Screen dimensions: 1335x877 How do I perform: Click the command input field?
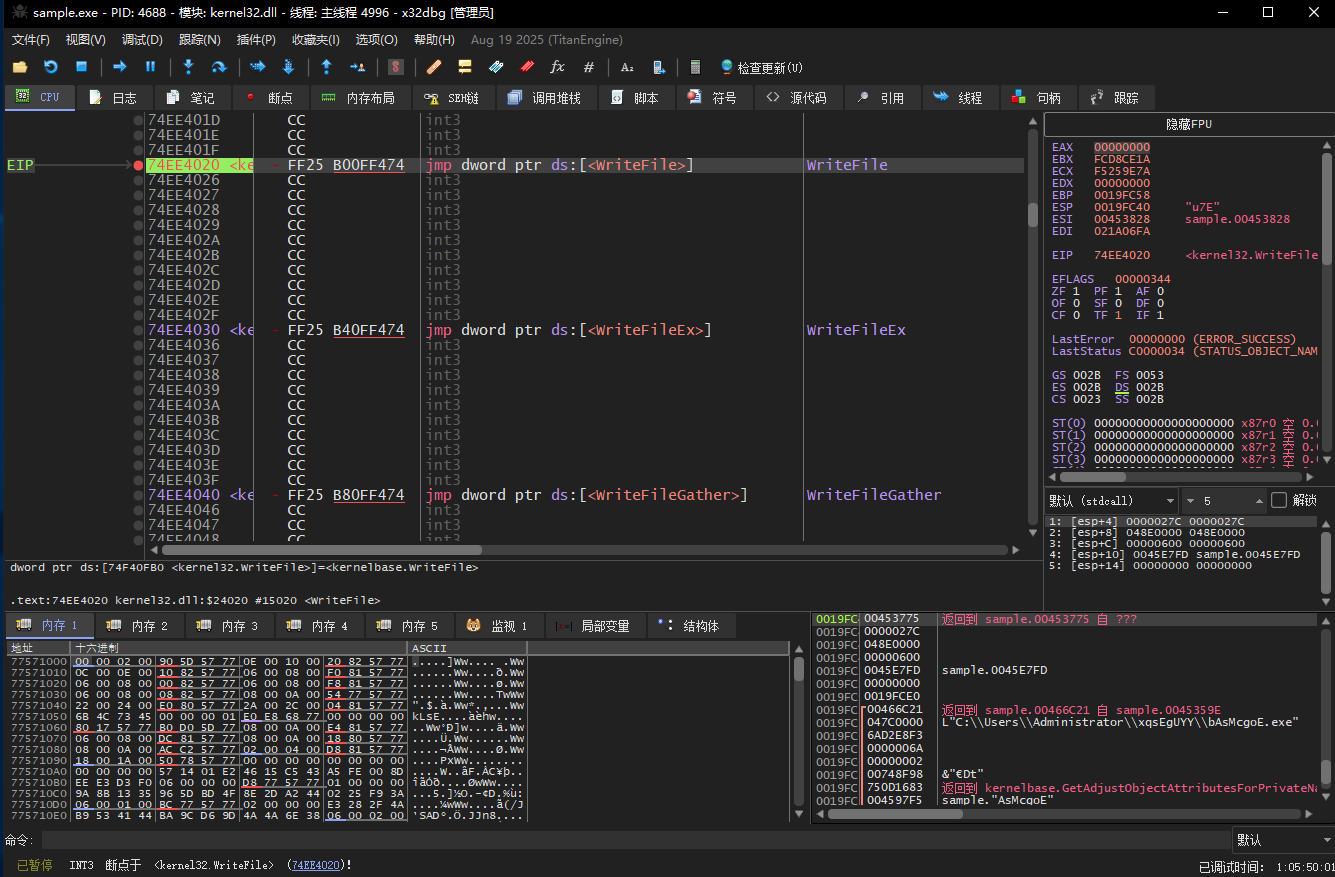(x=635, y=840)
